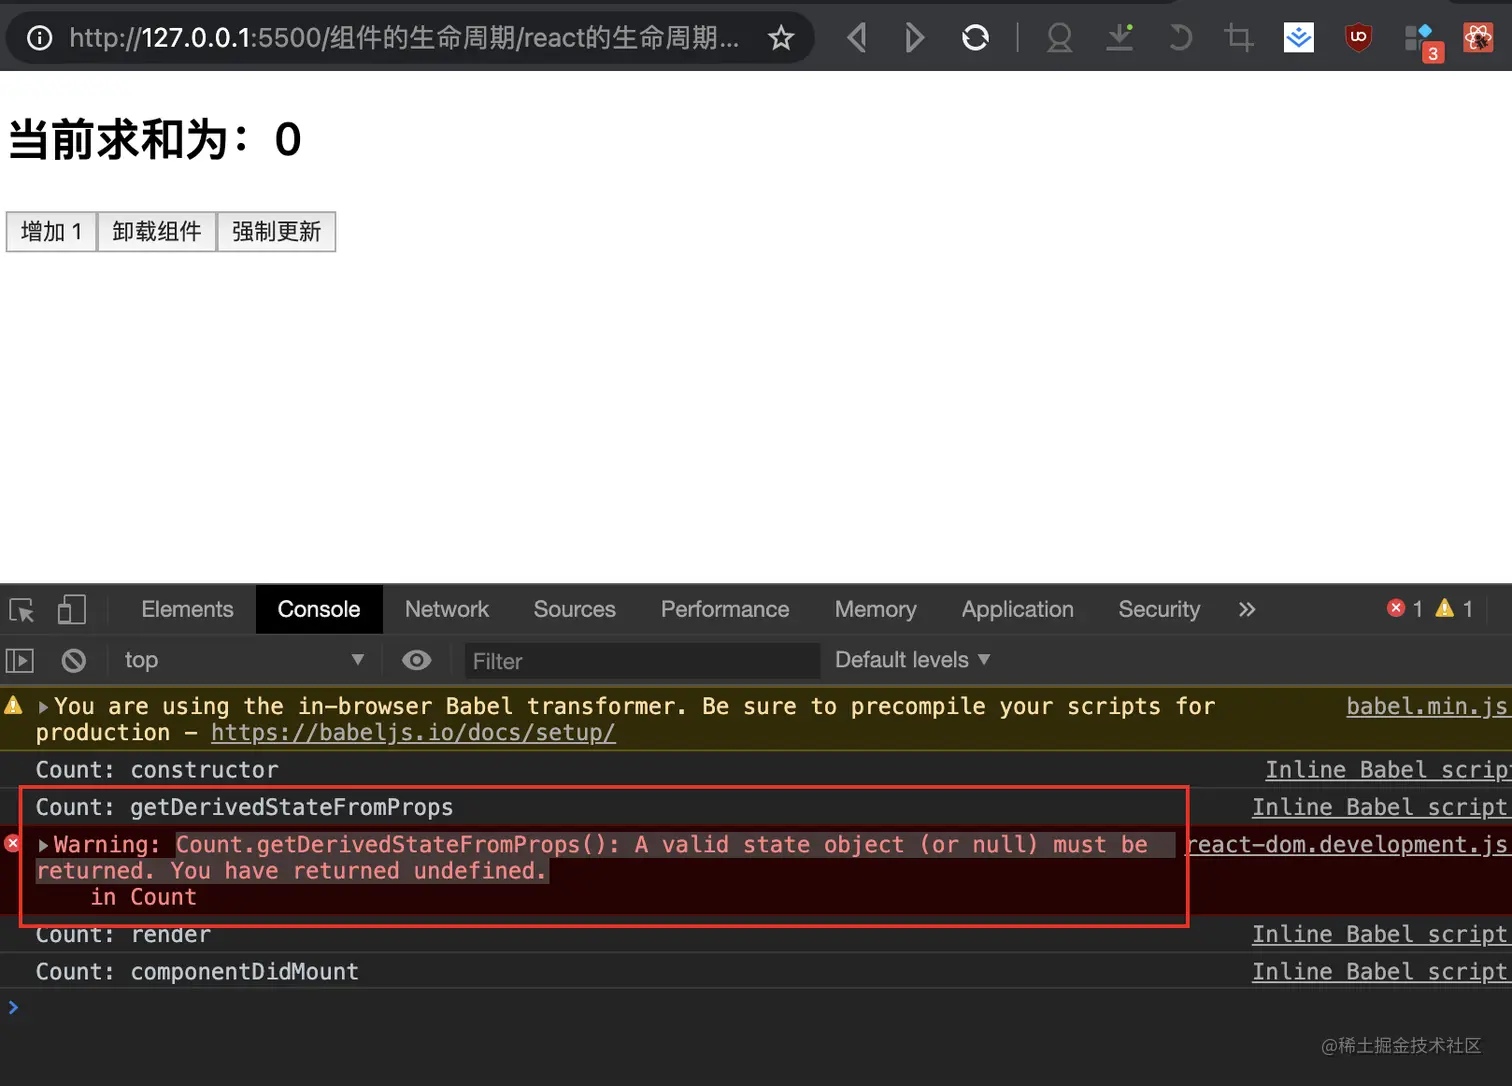This screenshot has width=1512, height=1086.
Task: Click the undo curved arrow icon
Action: (x=1181, y=38)
